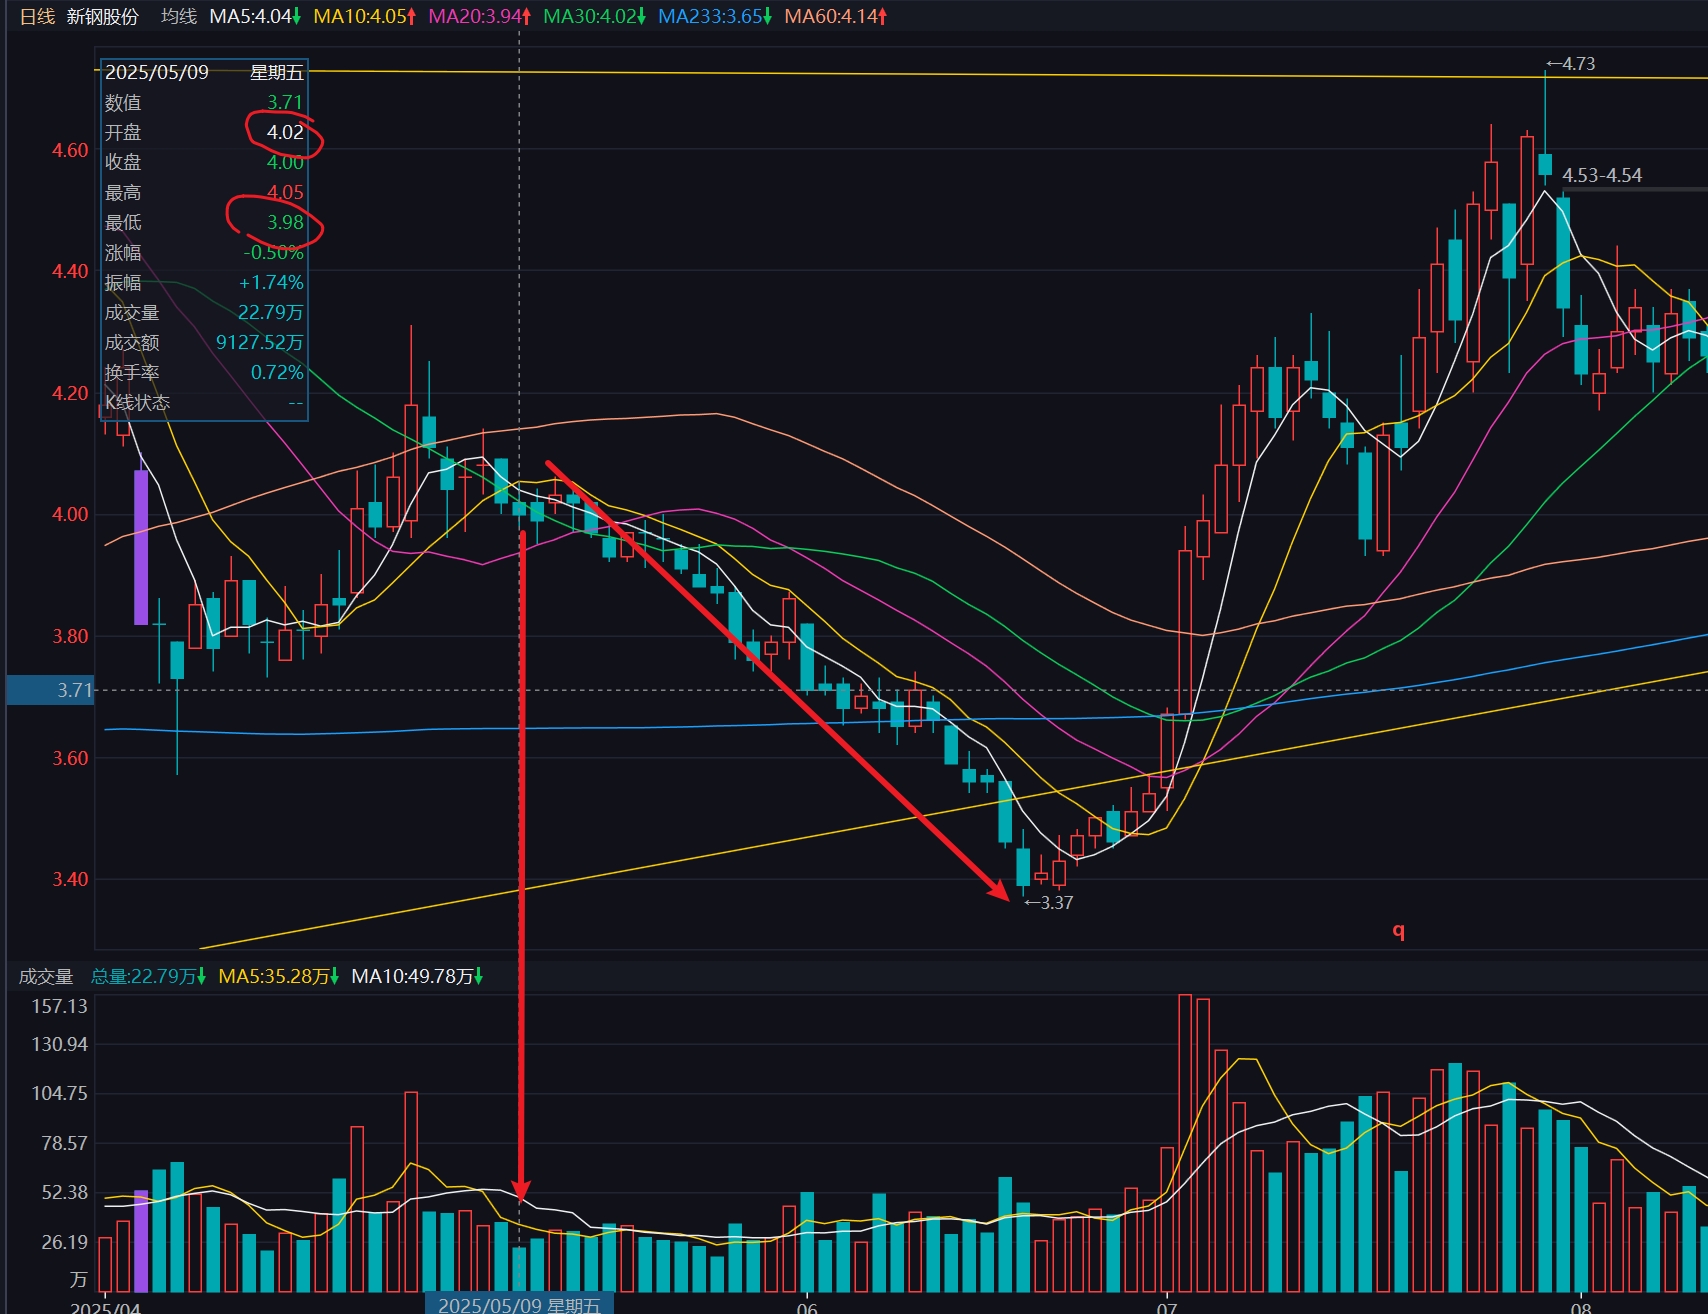Click the 新钢股份 stock name
This screenshot has width=1708, height=1314.
point(102,16)
